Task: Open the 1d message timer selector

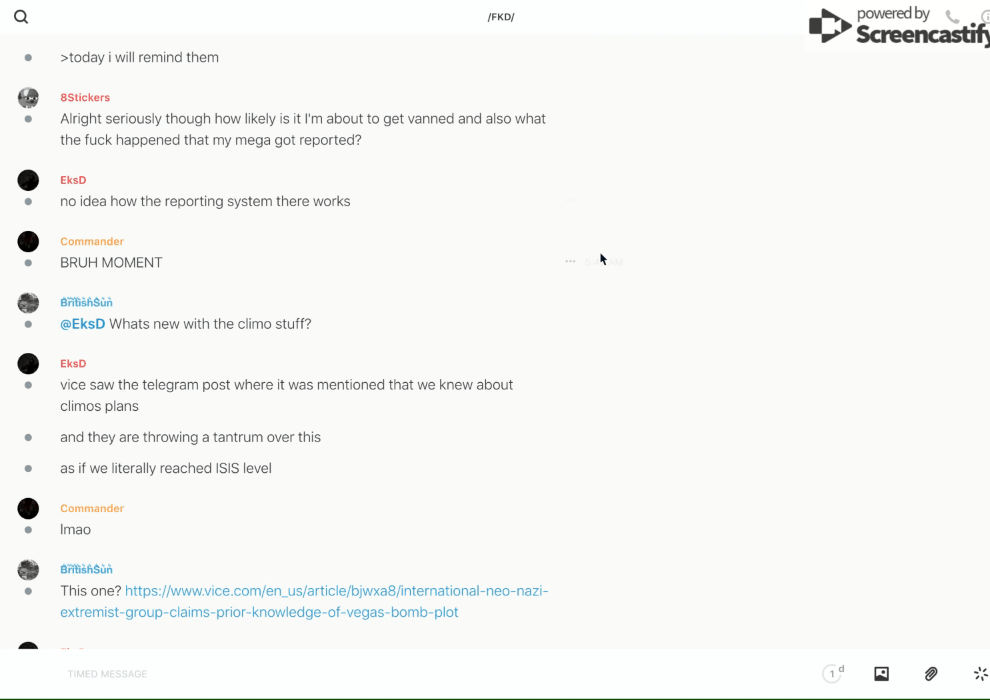Action: point(833,674)
